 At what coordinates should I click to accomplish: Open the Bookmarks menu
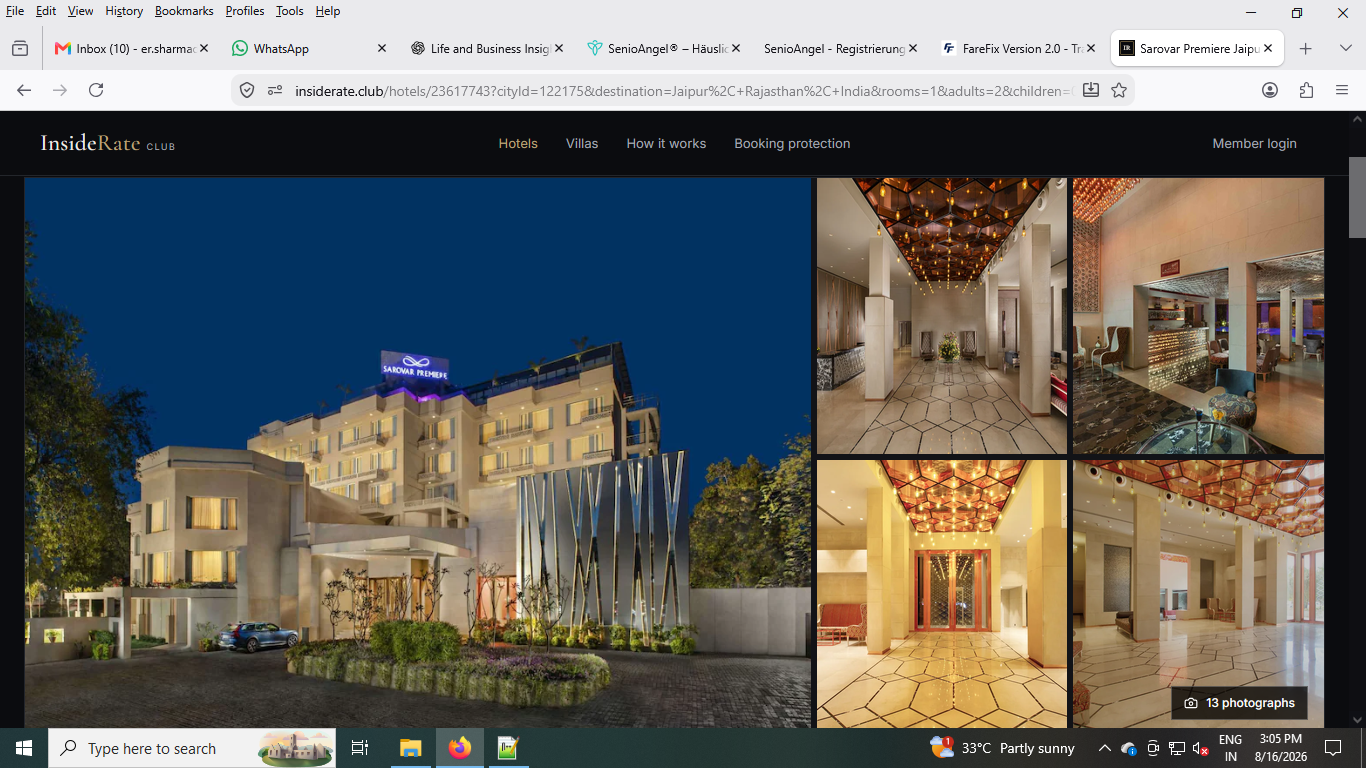(184, 11)
